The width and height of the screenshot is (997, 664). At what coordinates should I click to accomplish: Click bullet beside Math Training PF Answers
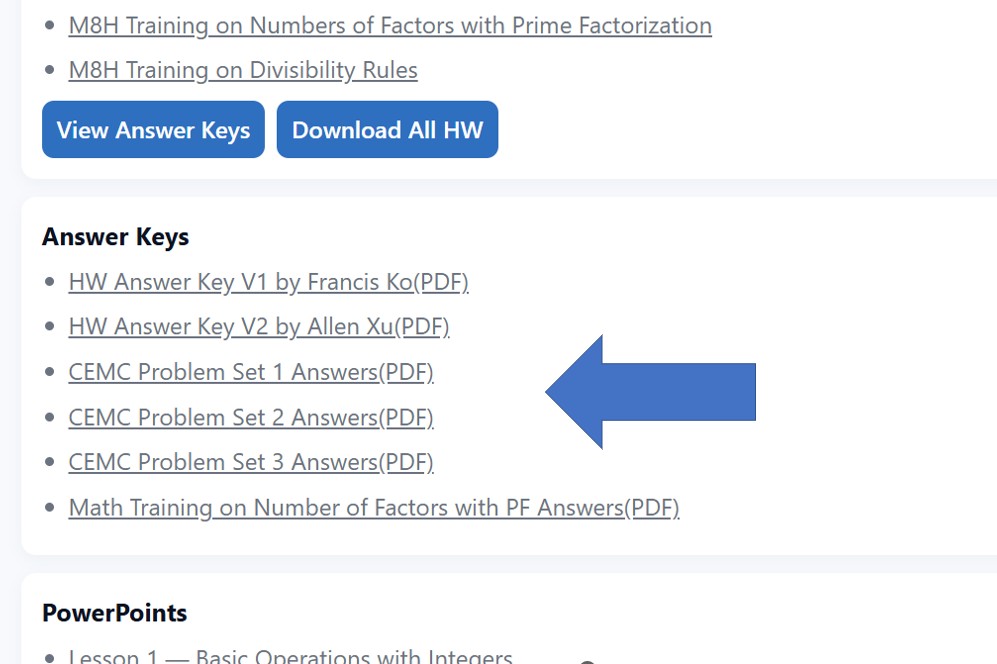pyautogui.click(x=51, y=508)
